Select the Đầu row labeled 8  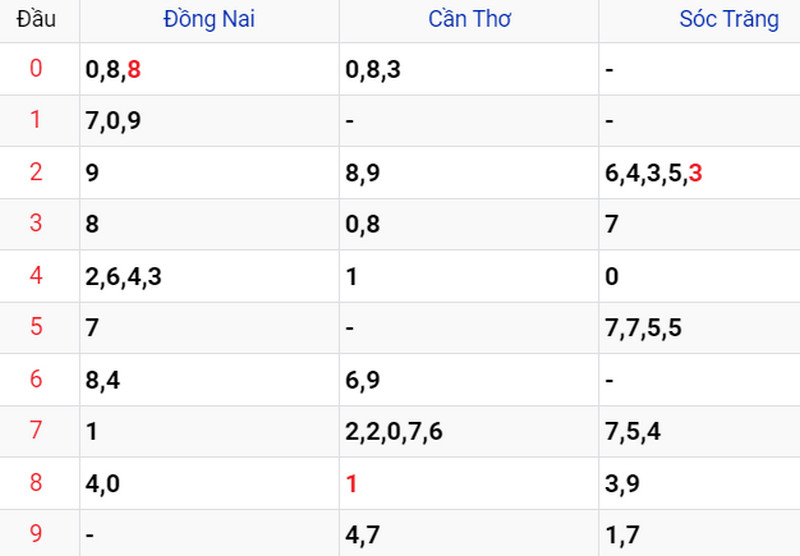[37, 484]
